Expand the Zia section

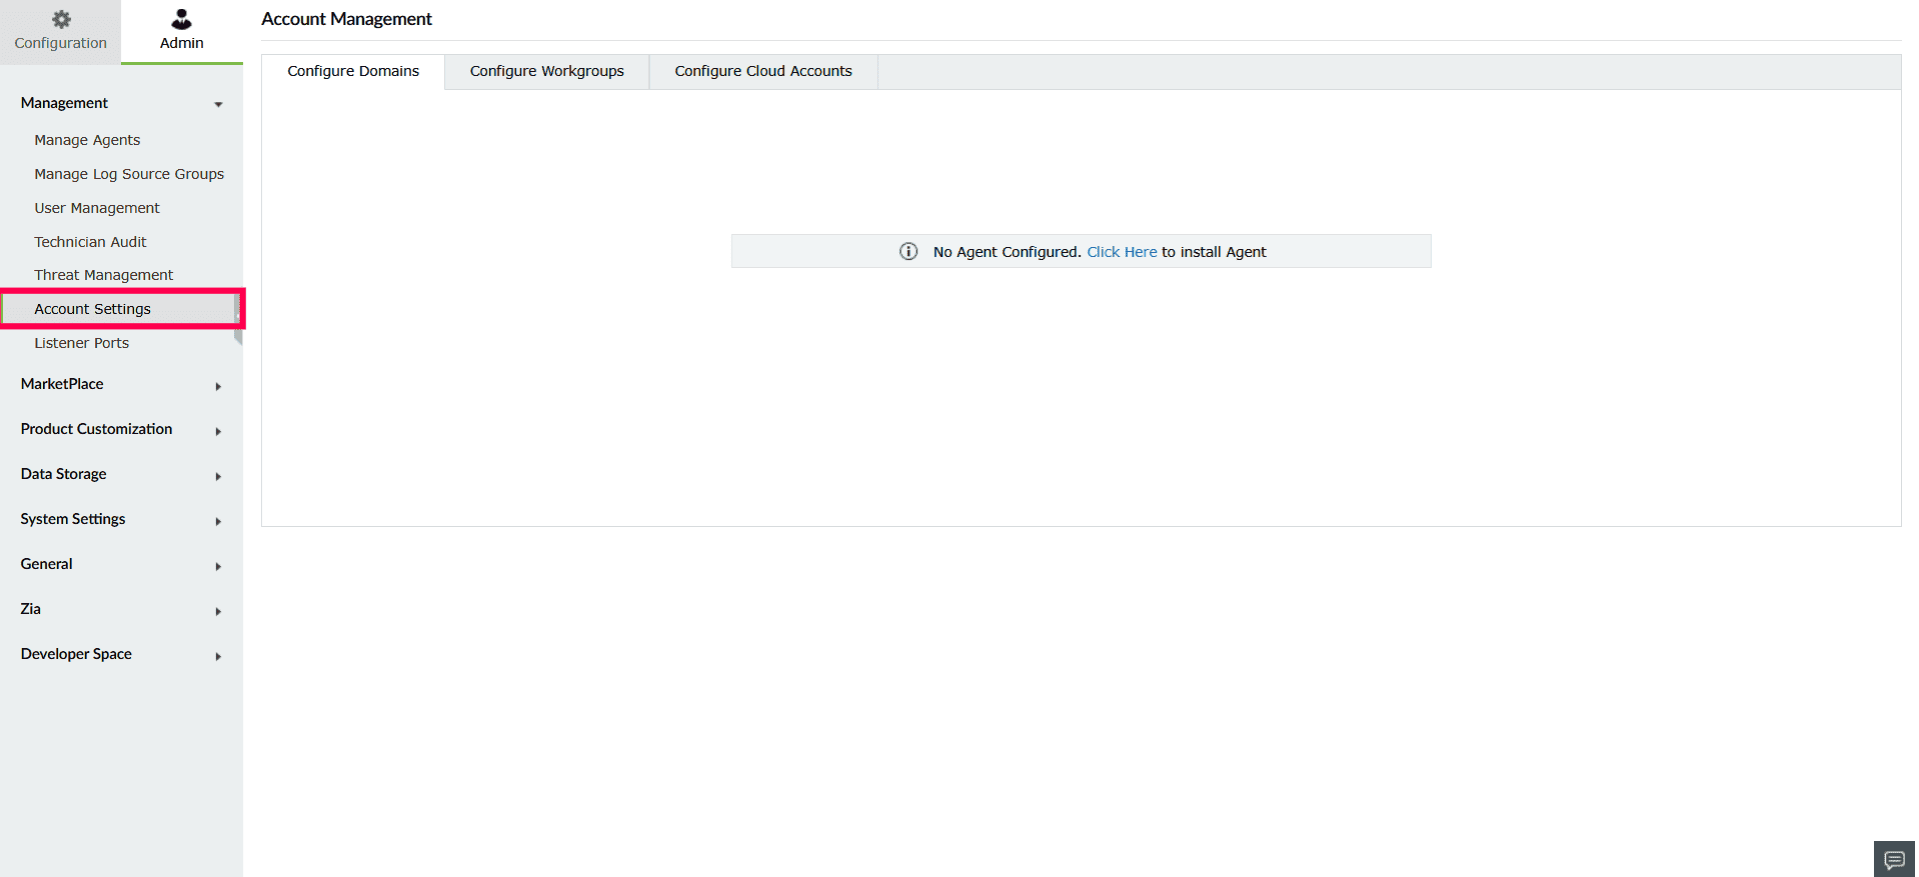pos(121,609)
